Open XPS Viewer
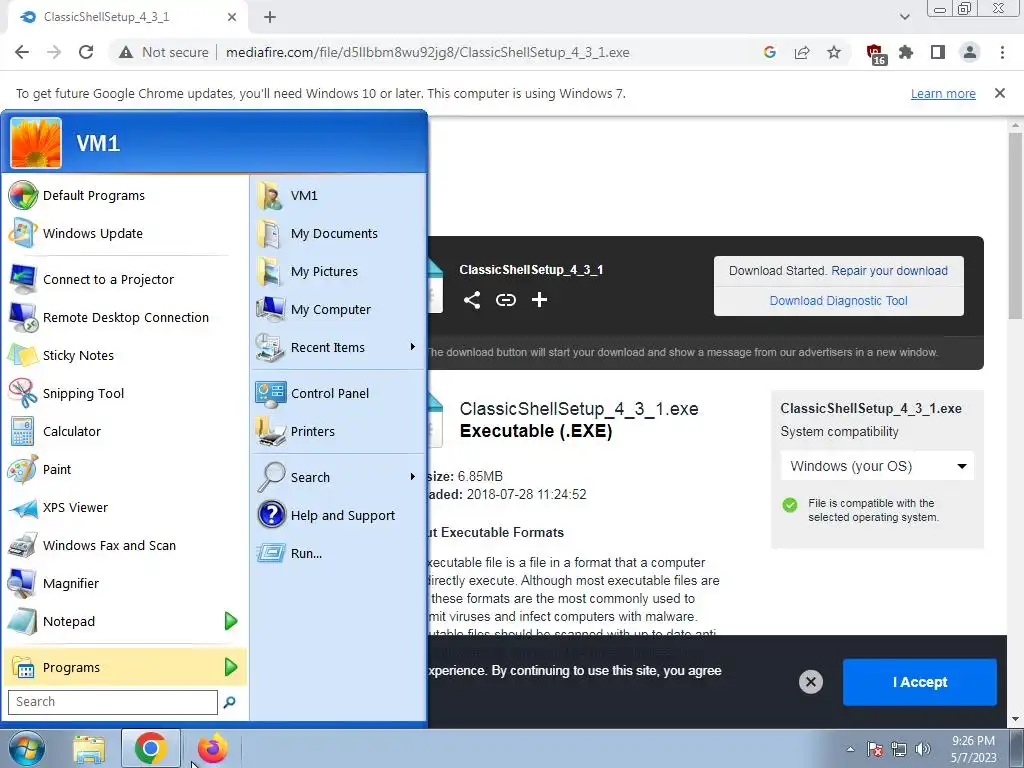 [124, 507]
